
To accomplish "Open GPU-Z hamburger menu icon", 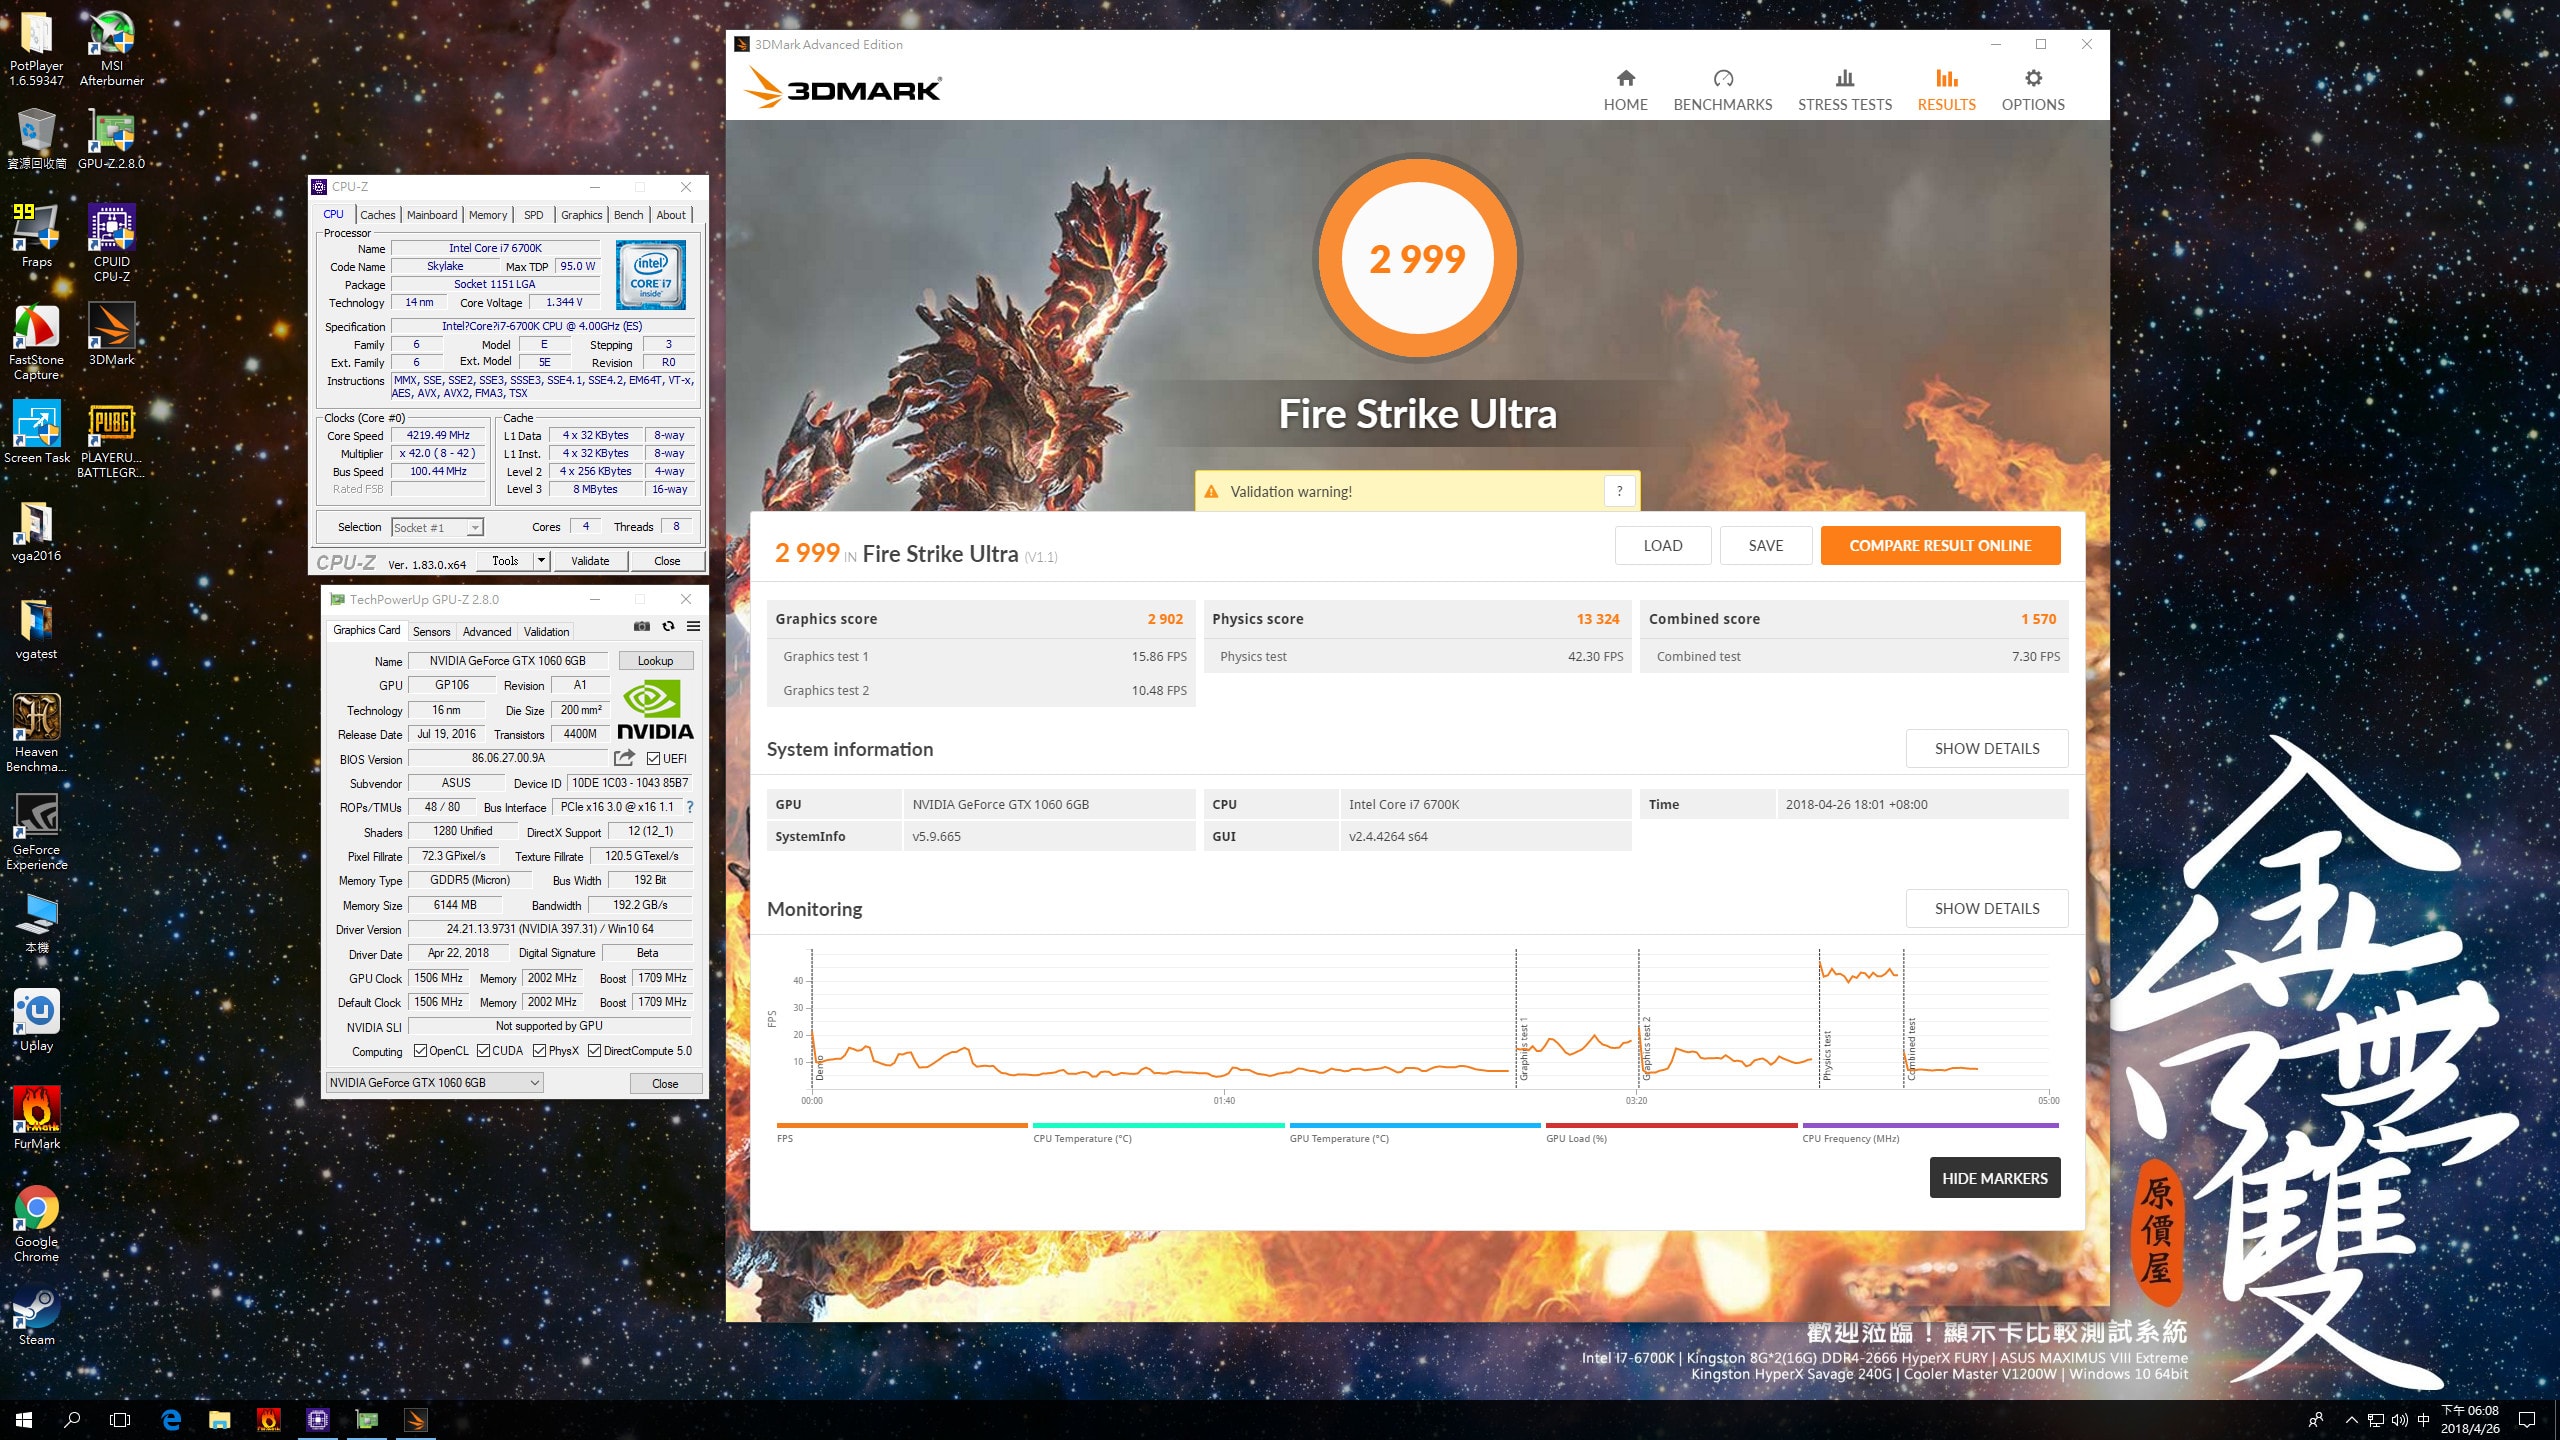I will pos(693,627).
